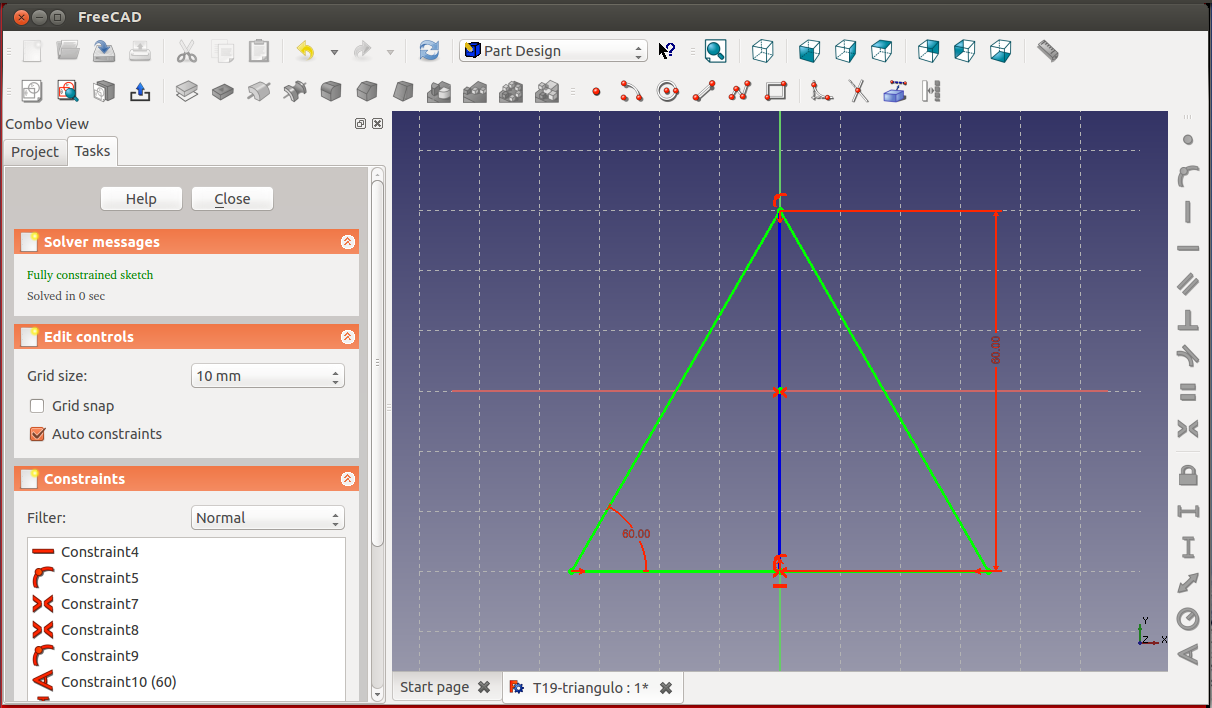This screenshot has width=1212, height=708.
Task: Apply the lock constraint from right toolbar
Action: click(x=1188, y=473)
